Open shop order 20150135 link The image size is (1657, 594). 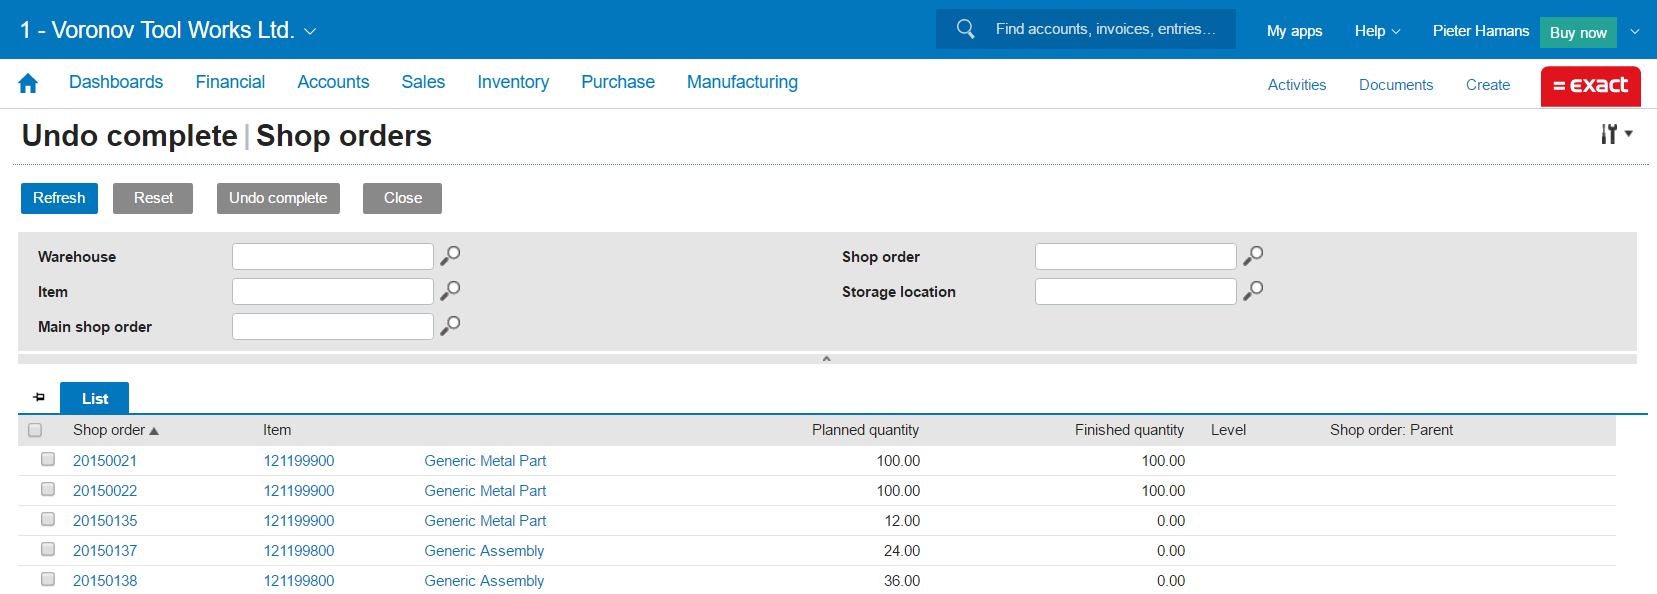[x=105, y=521]
